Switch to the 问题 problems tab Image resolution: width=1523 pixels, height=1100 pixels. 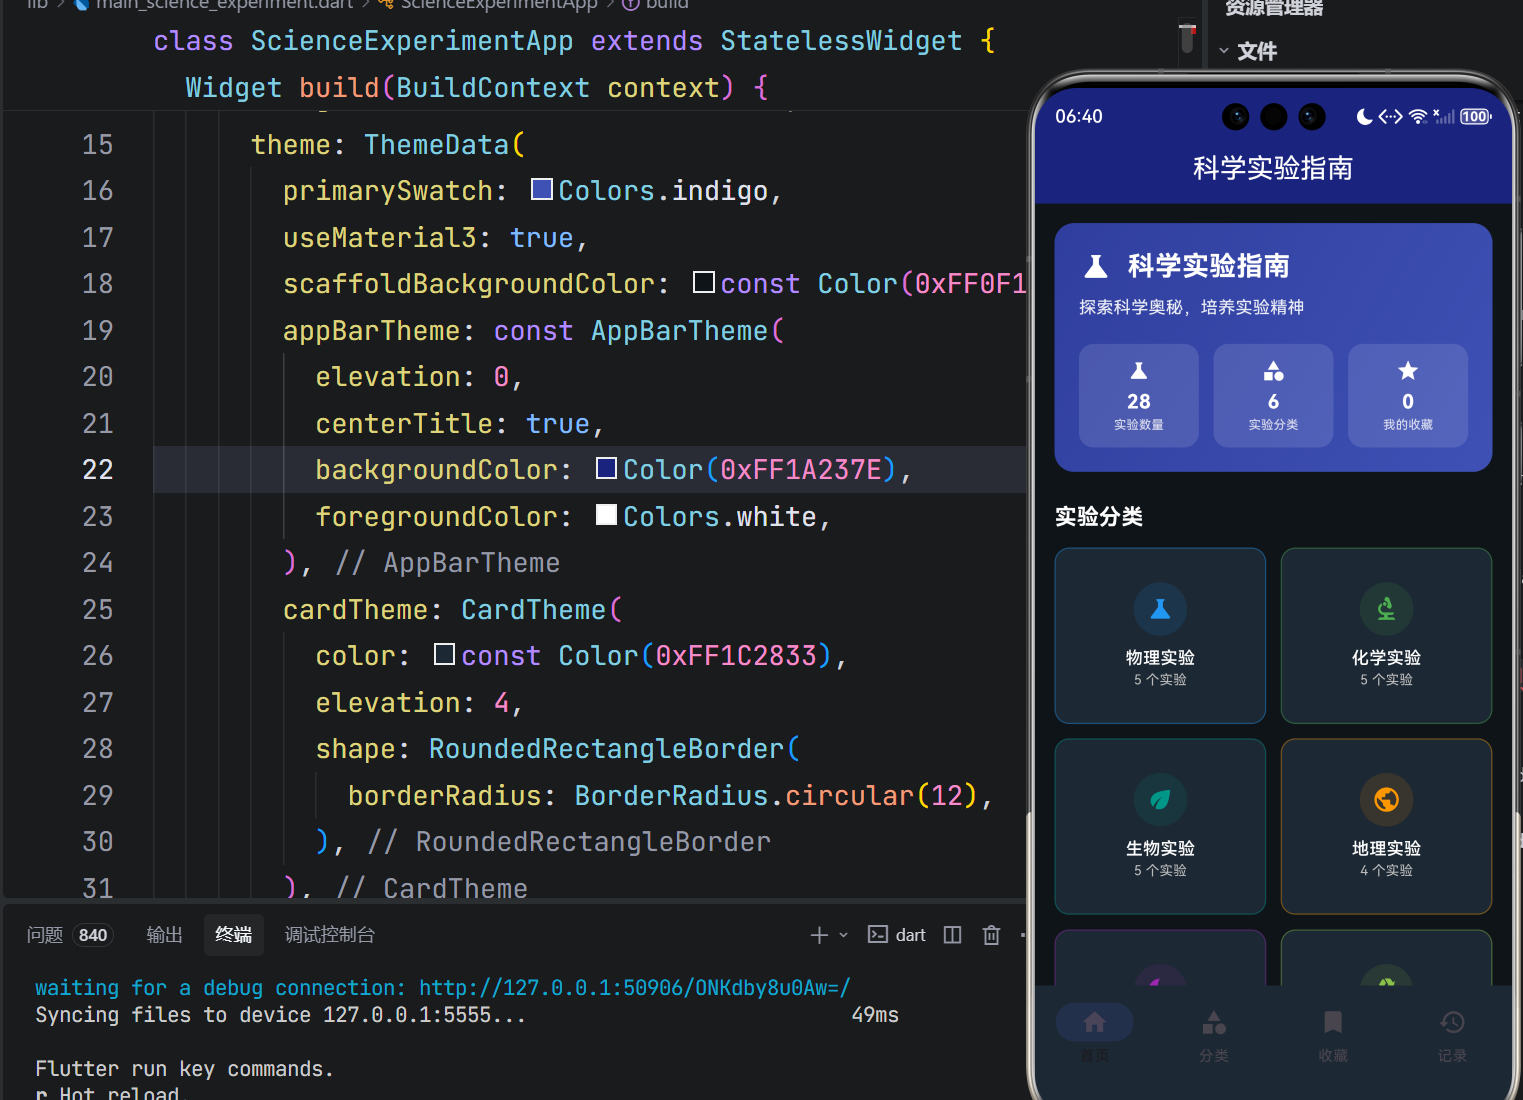[45, 935]
